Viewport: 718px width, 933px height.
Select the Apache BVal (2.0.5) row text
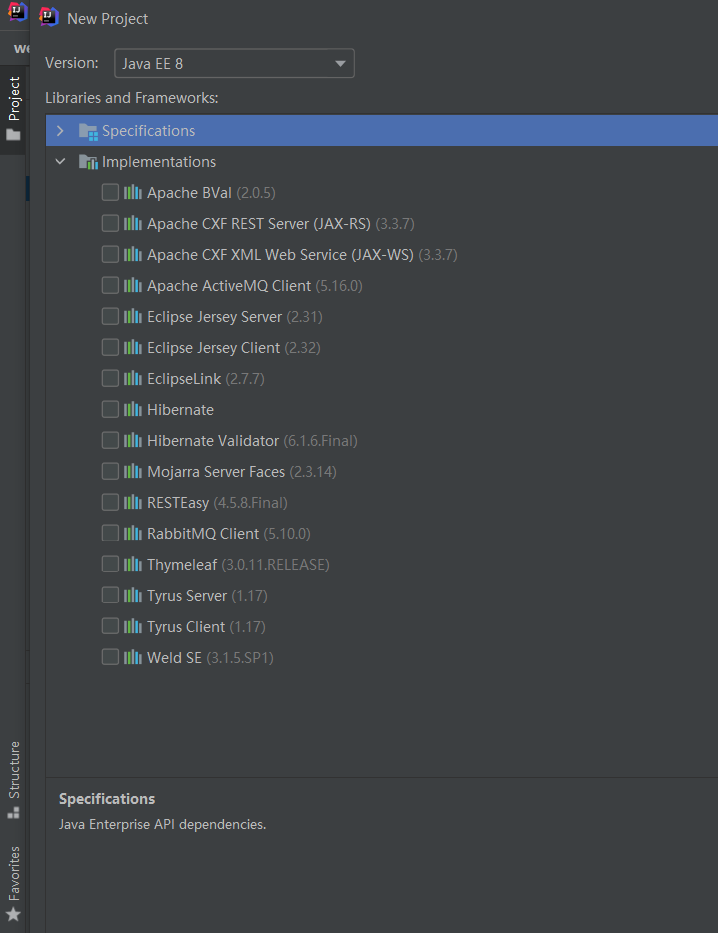pyautogui.click(x=211, y=193)
